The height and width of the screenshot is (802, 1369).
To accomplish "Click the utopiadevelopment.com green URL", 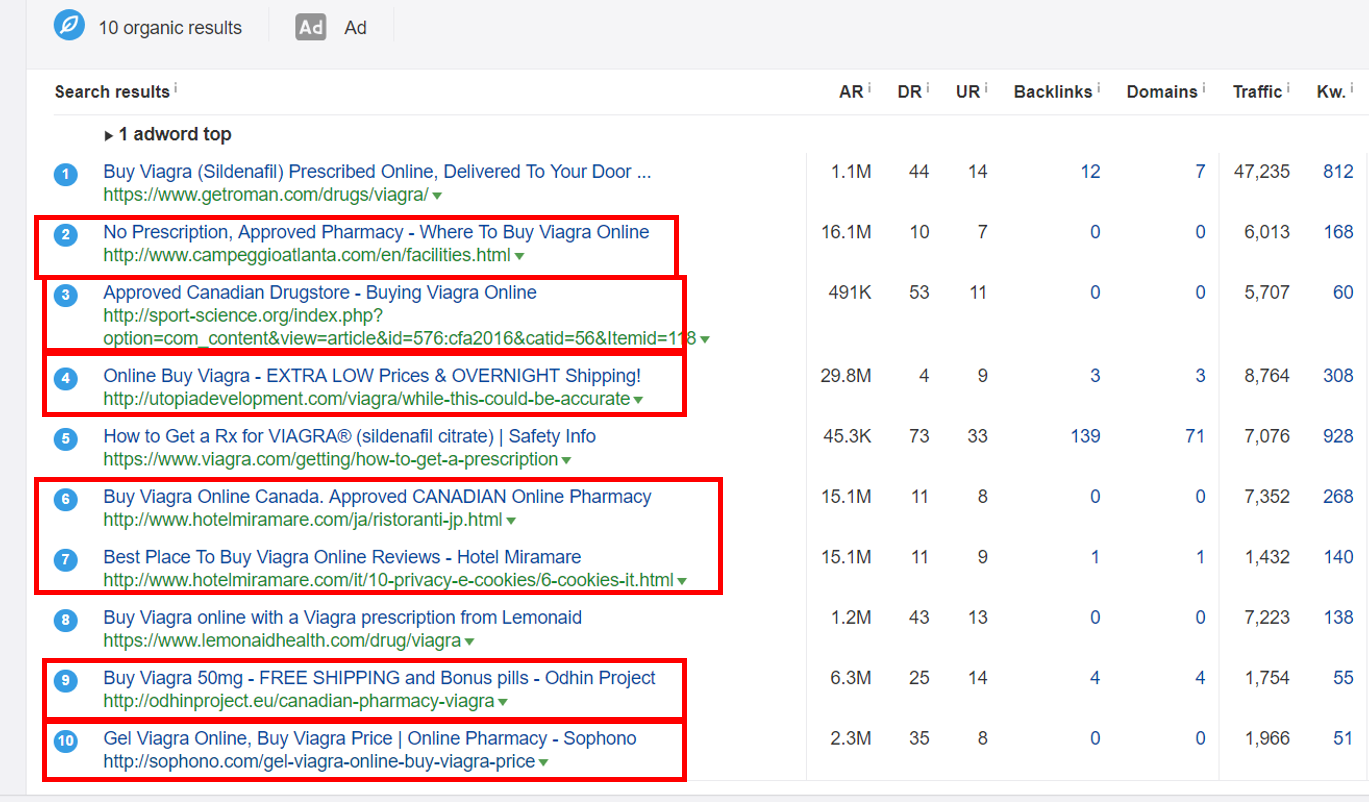I will 366,399.
